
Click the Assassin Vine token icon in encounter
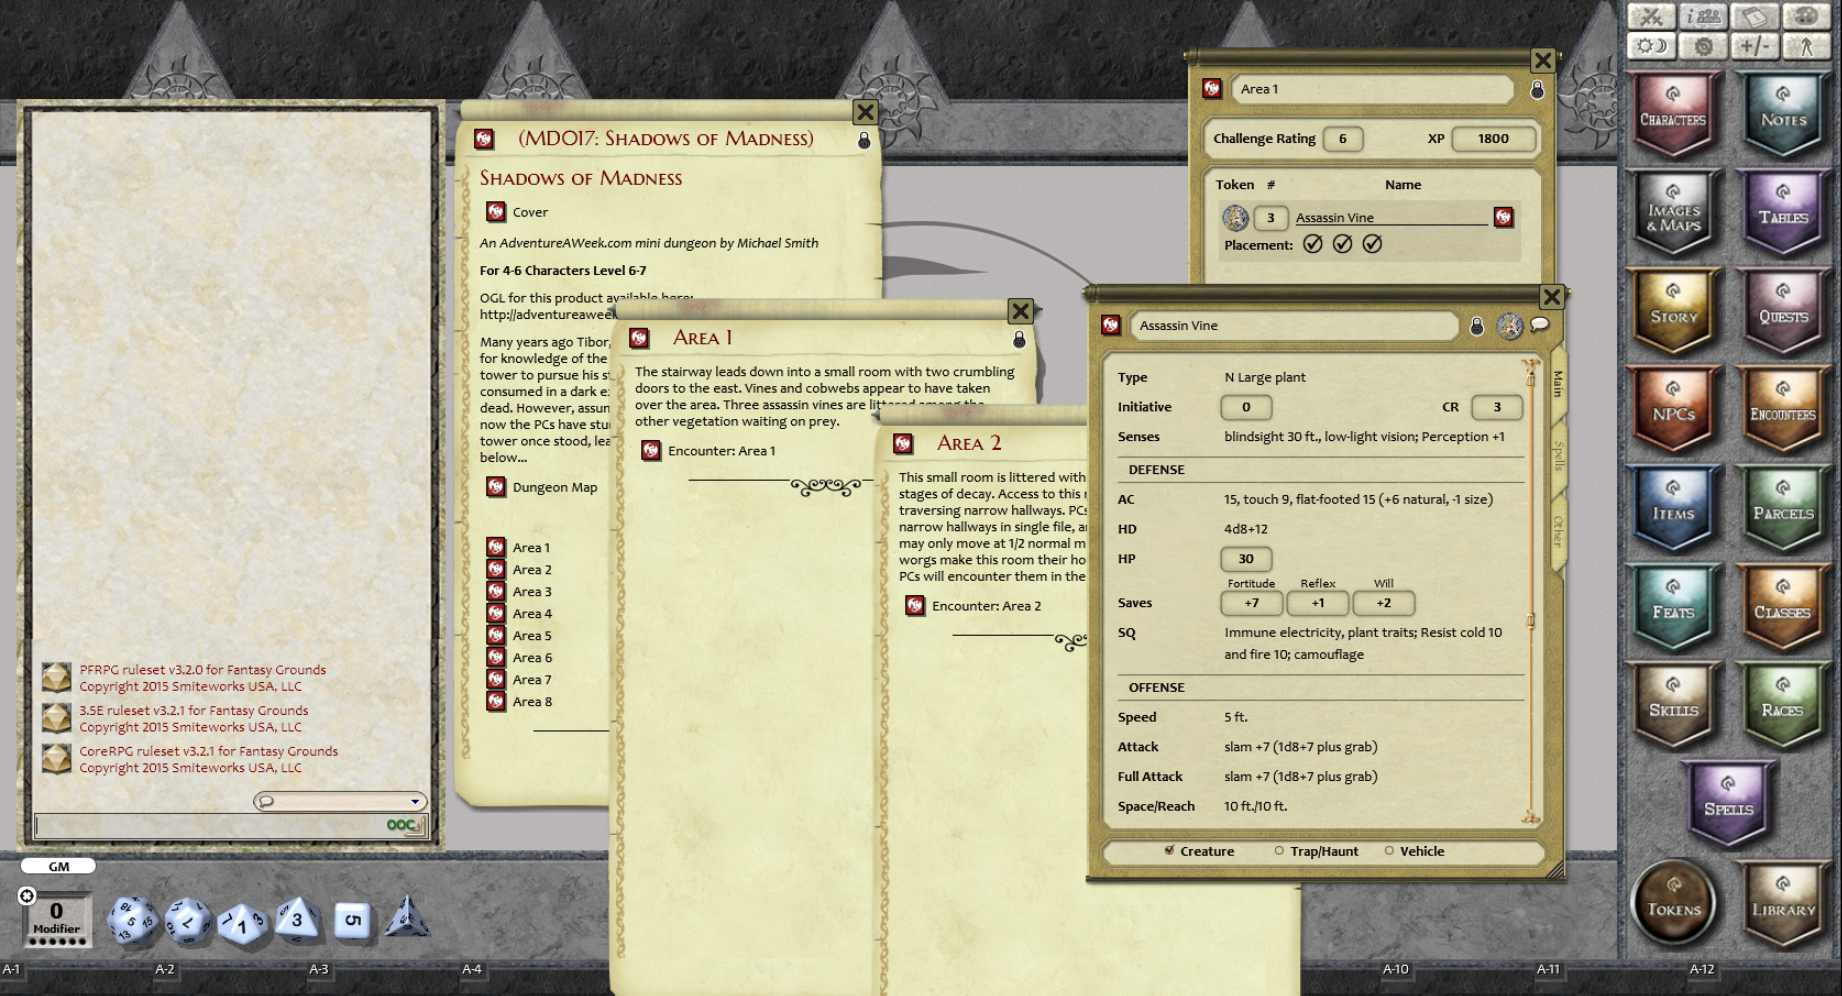(x=1235, y=217)
